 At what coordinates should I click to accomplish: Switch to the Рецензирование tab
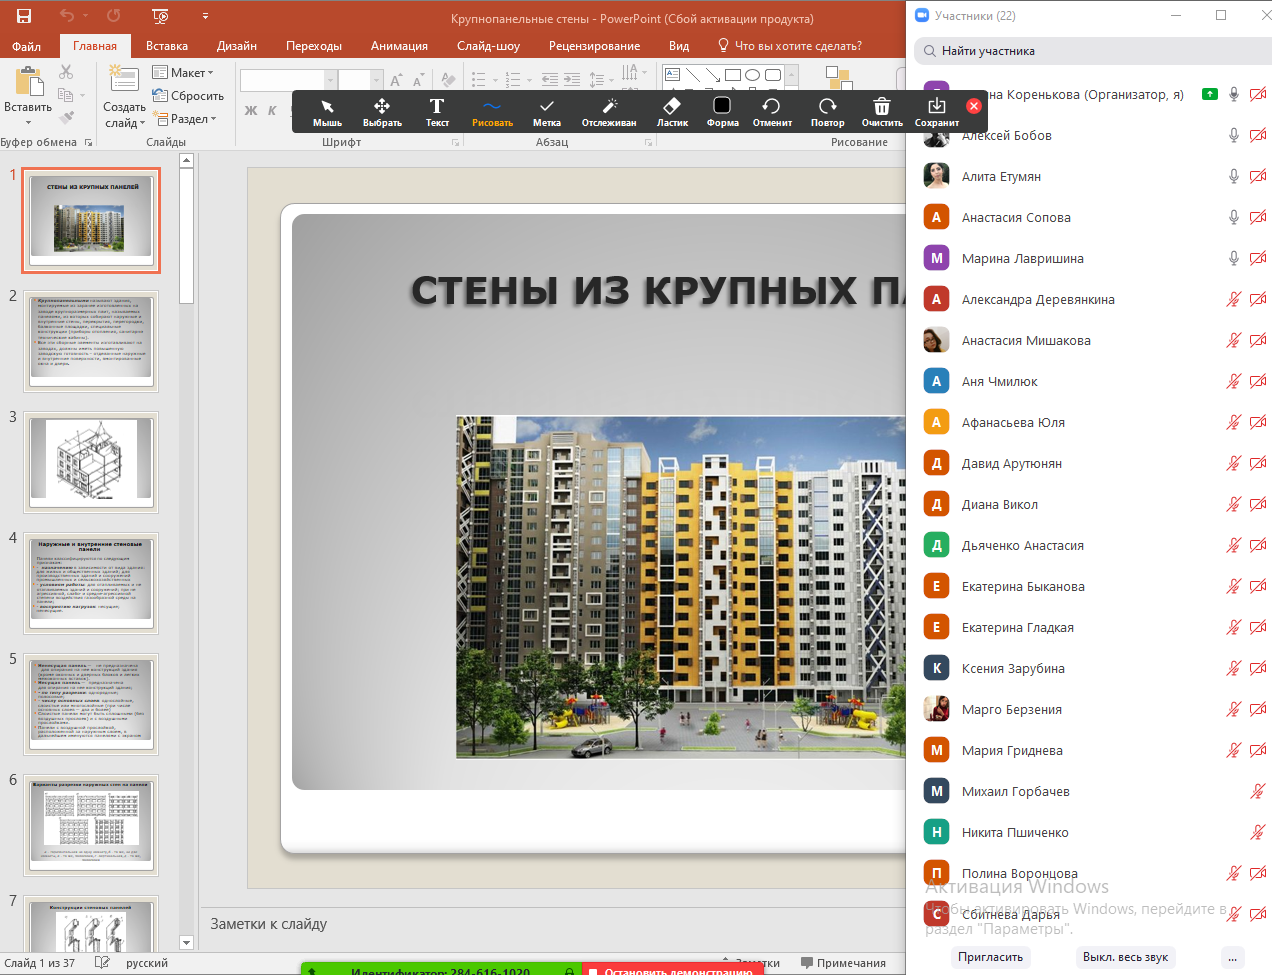coord(594,46)
